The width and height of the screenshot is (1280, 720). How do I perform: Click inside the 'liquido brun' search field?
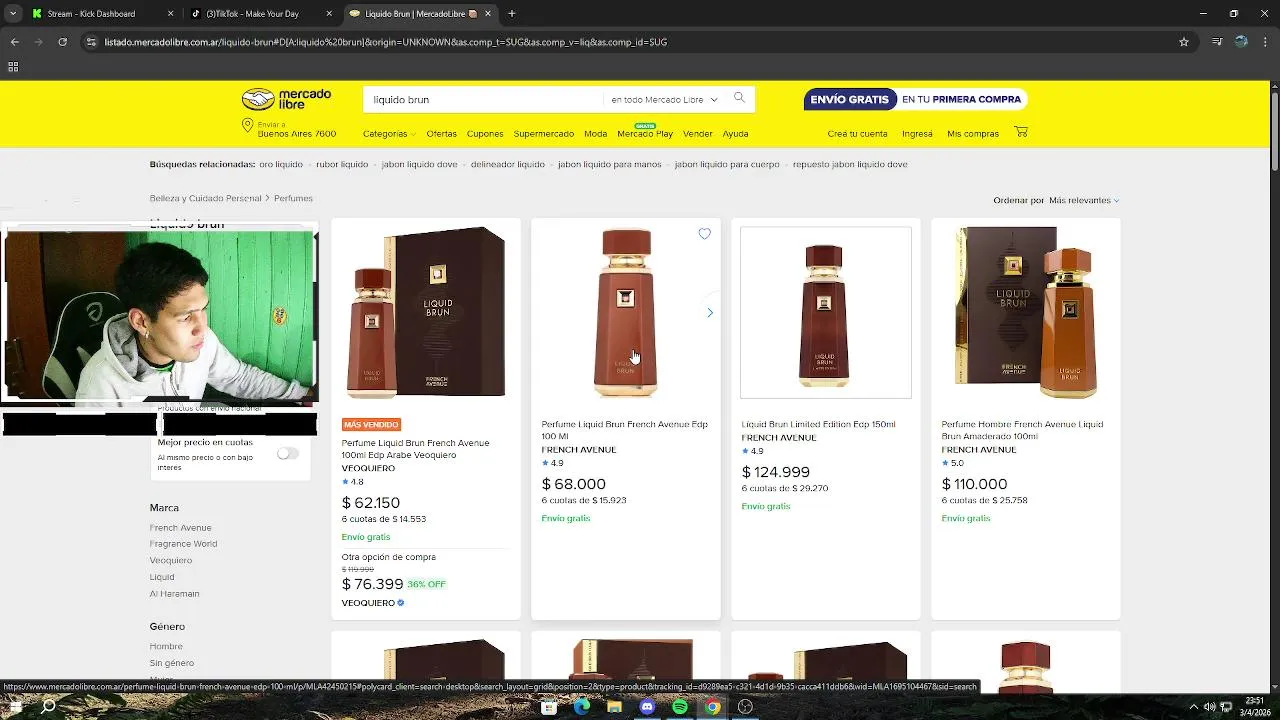coord(483,100)
